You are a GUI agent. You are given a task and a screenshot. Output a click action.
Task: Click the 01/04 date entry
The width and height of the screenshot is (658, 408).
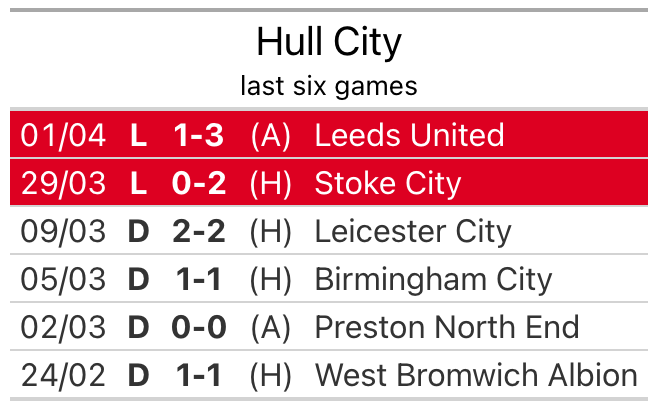click(63, 136)
